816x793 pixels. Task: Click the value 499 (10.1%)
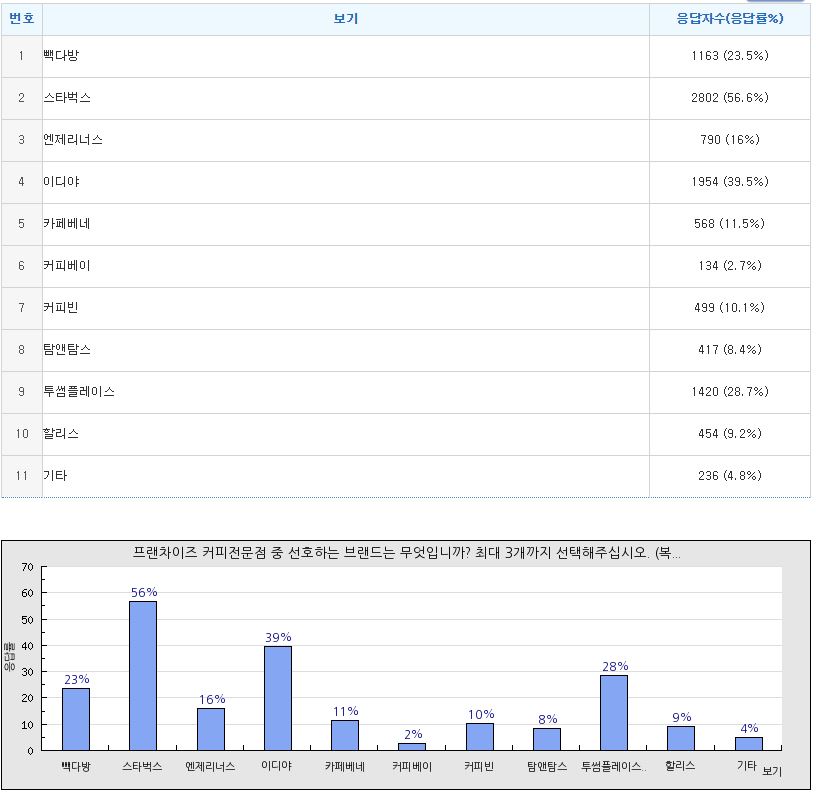pyautogui.click(x=730, y=308)
